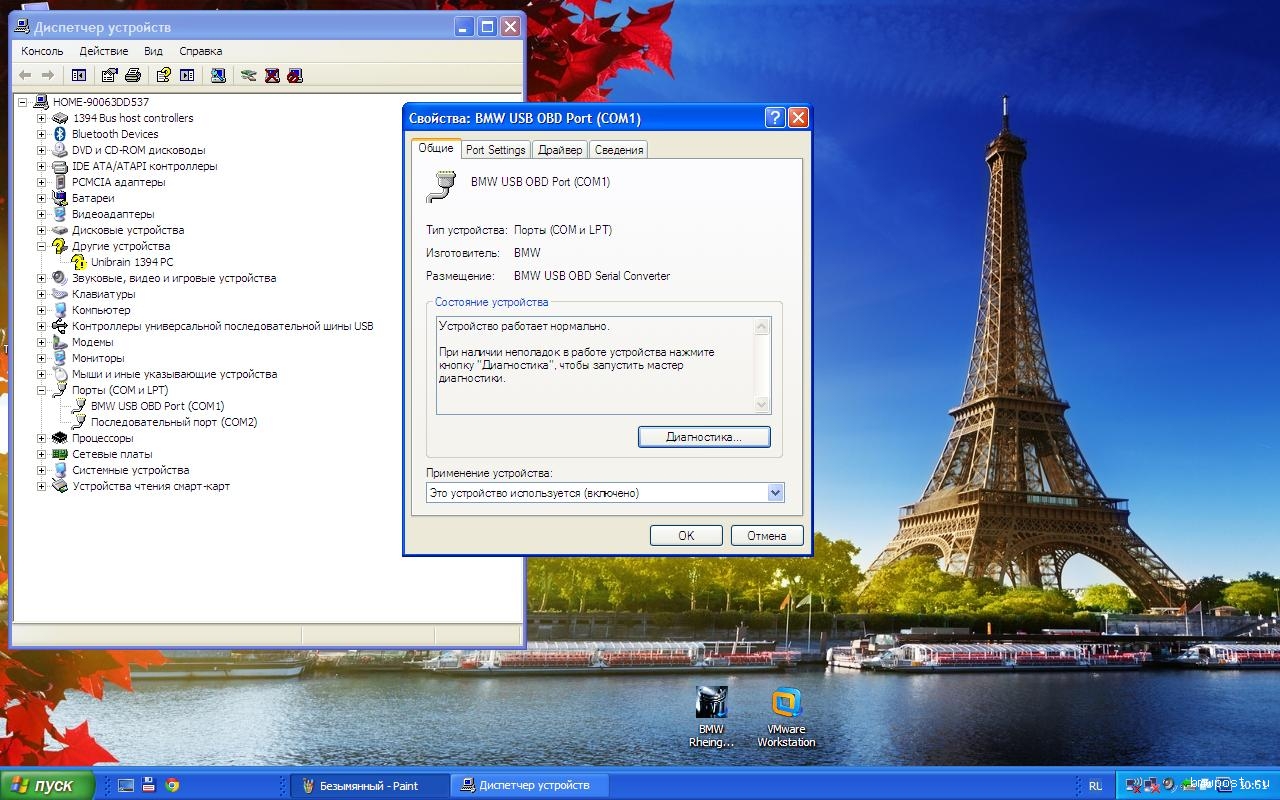Open BMW Rheingold desktop shortcut
Image resolution: width=1280 pixels, height=800 pixels.
point(711,717)
